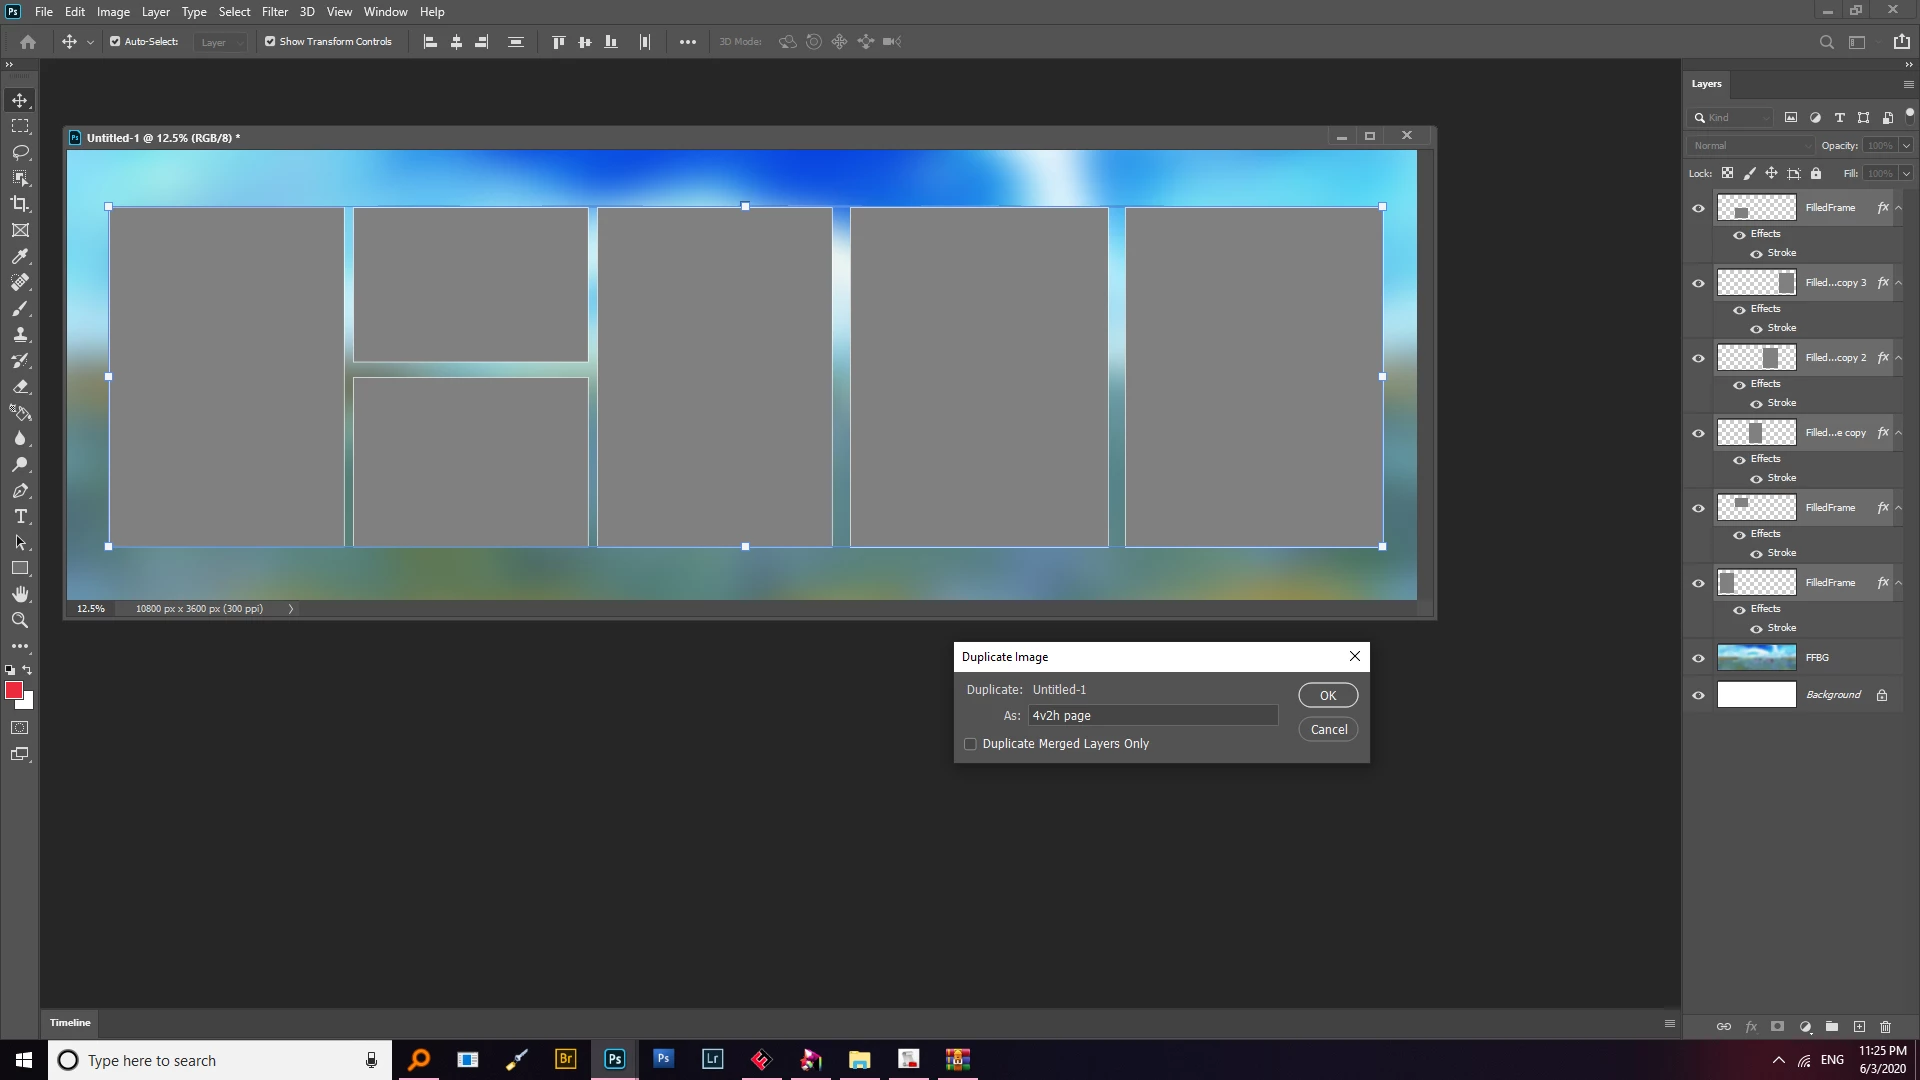Select the Lasso tool
The image size is (1920, 1080).
tap(20, 152)
